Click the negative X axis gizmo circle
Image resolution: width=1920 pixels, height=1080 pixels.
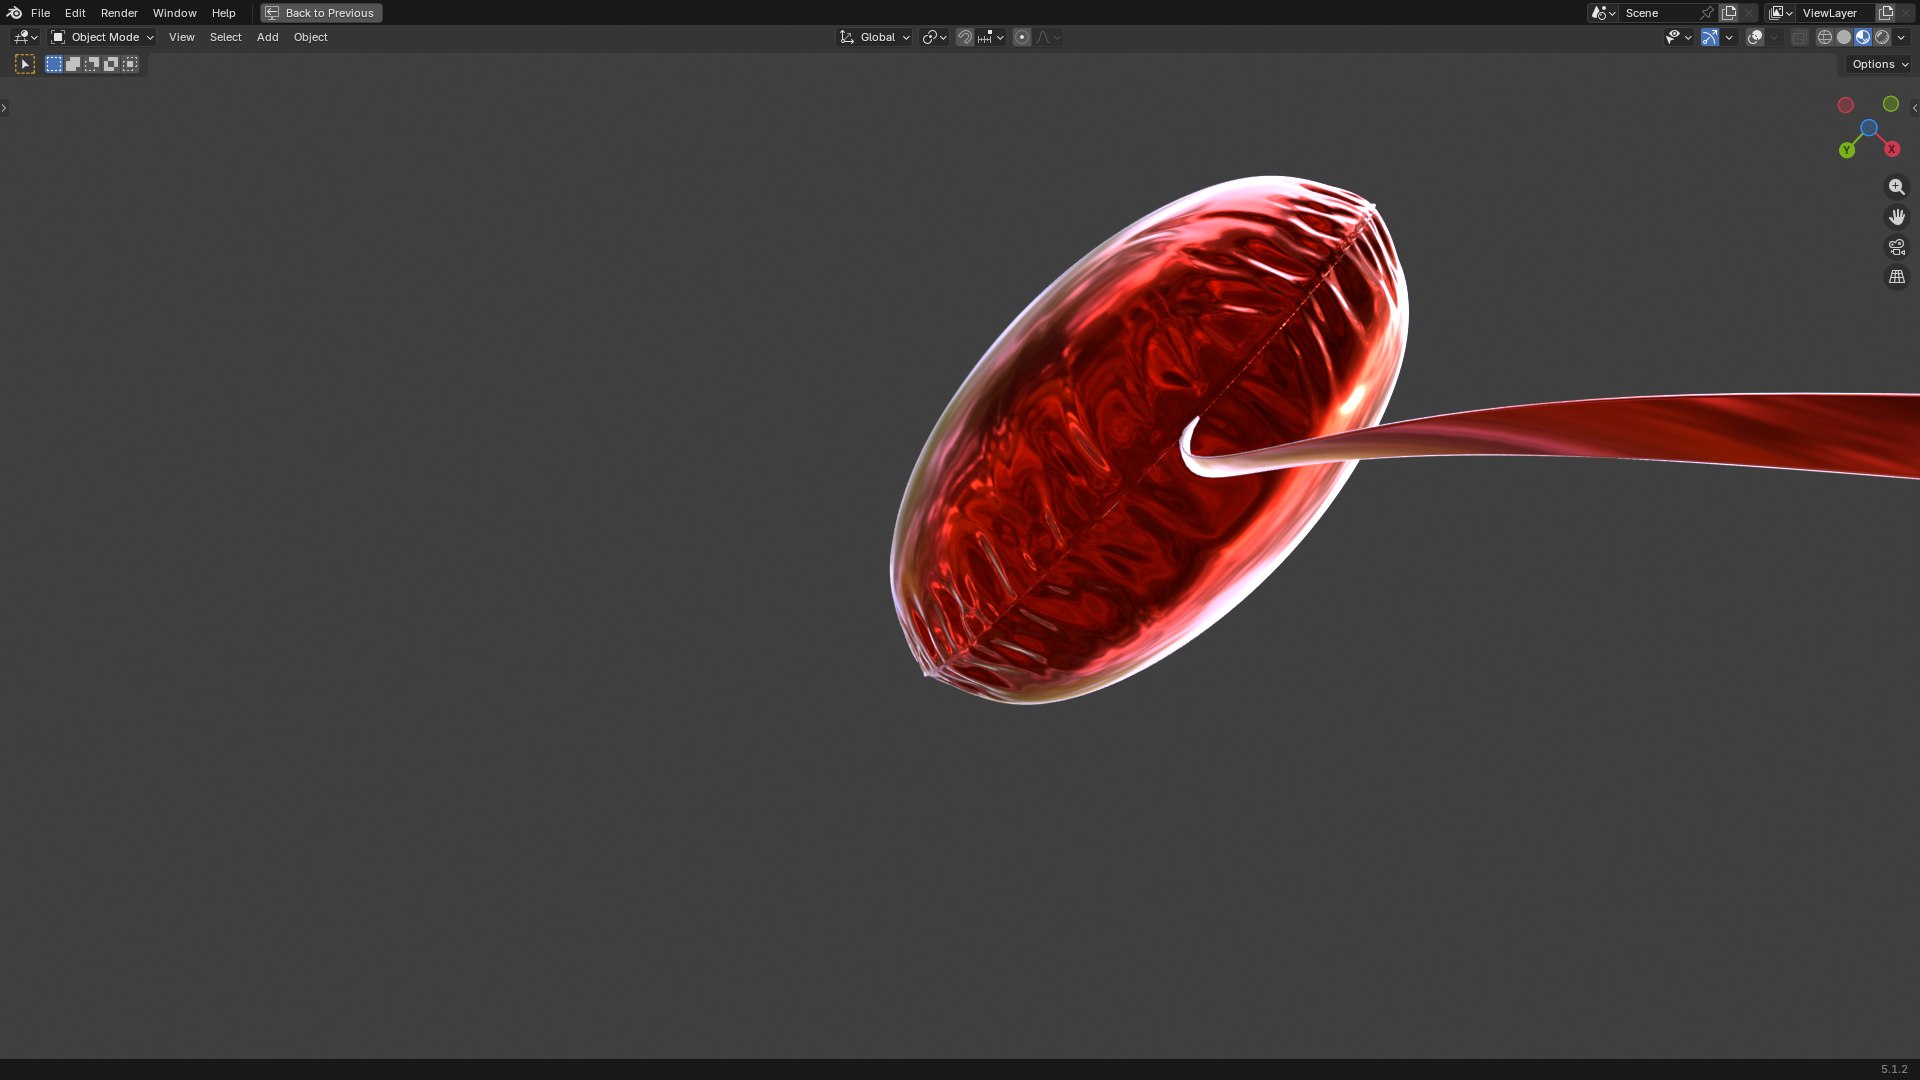click(1846, 105)
